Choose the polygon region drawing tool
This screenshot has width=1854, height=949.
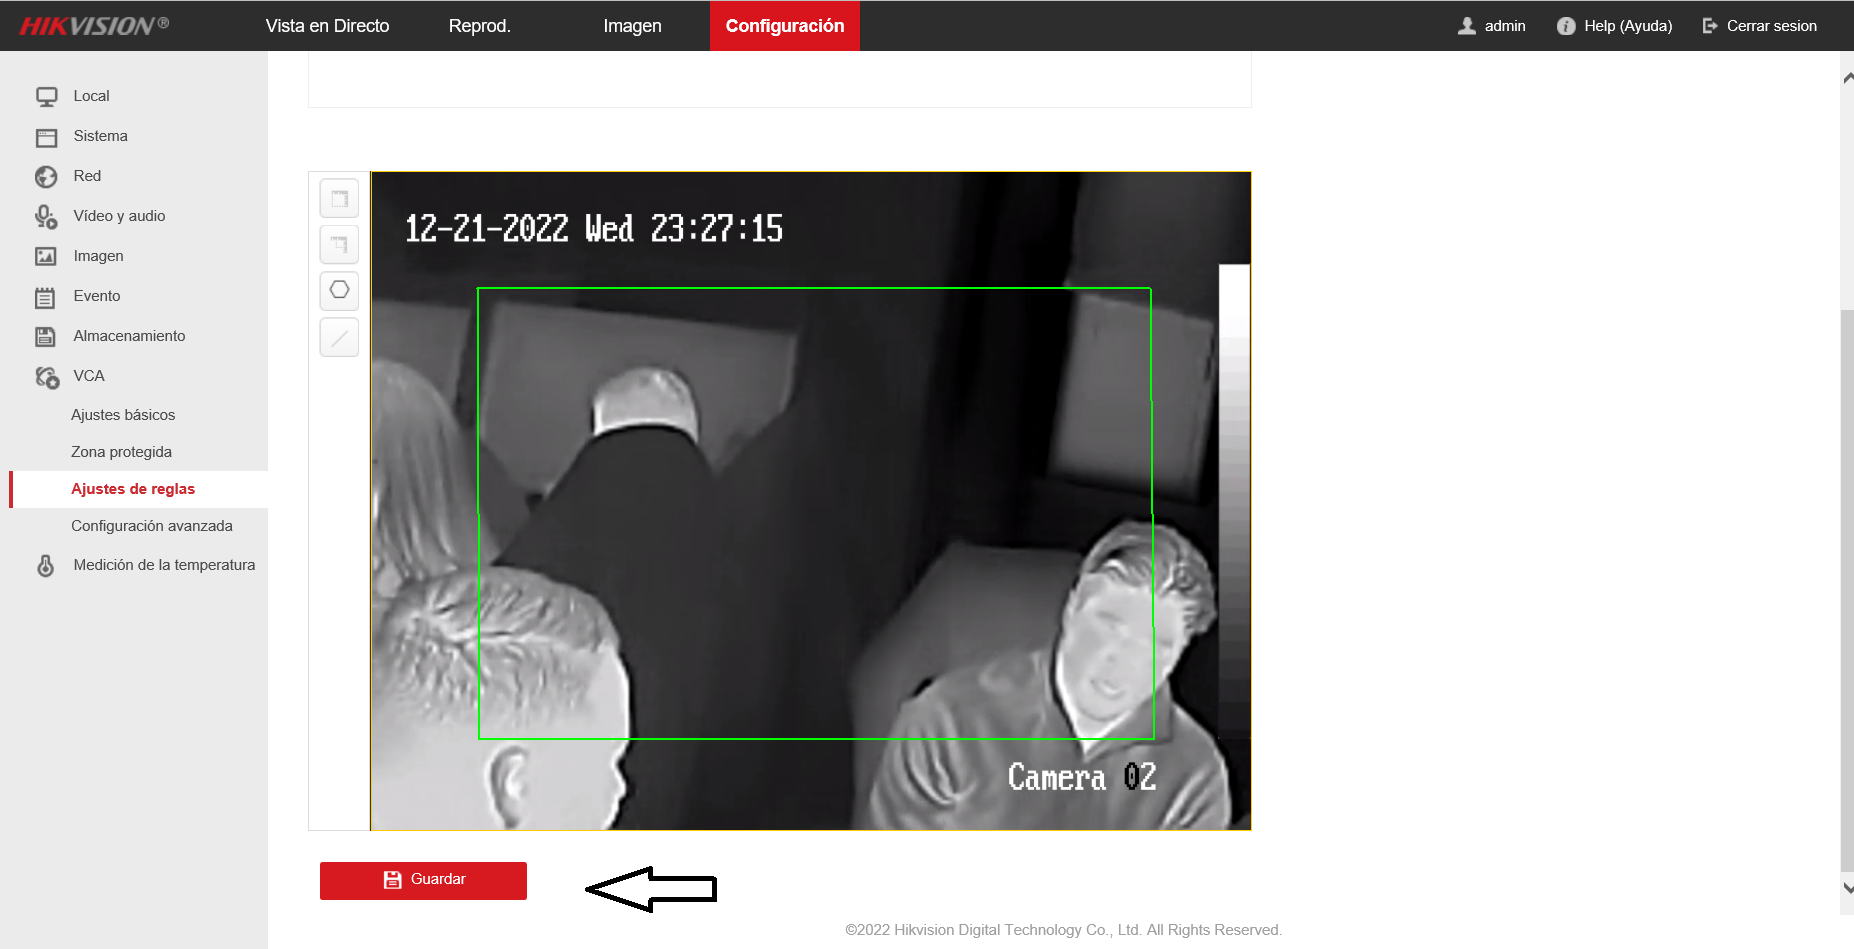(339, 290)
